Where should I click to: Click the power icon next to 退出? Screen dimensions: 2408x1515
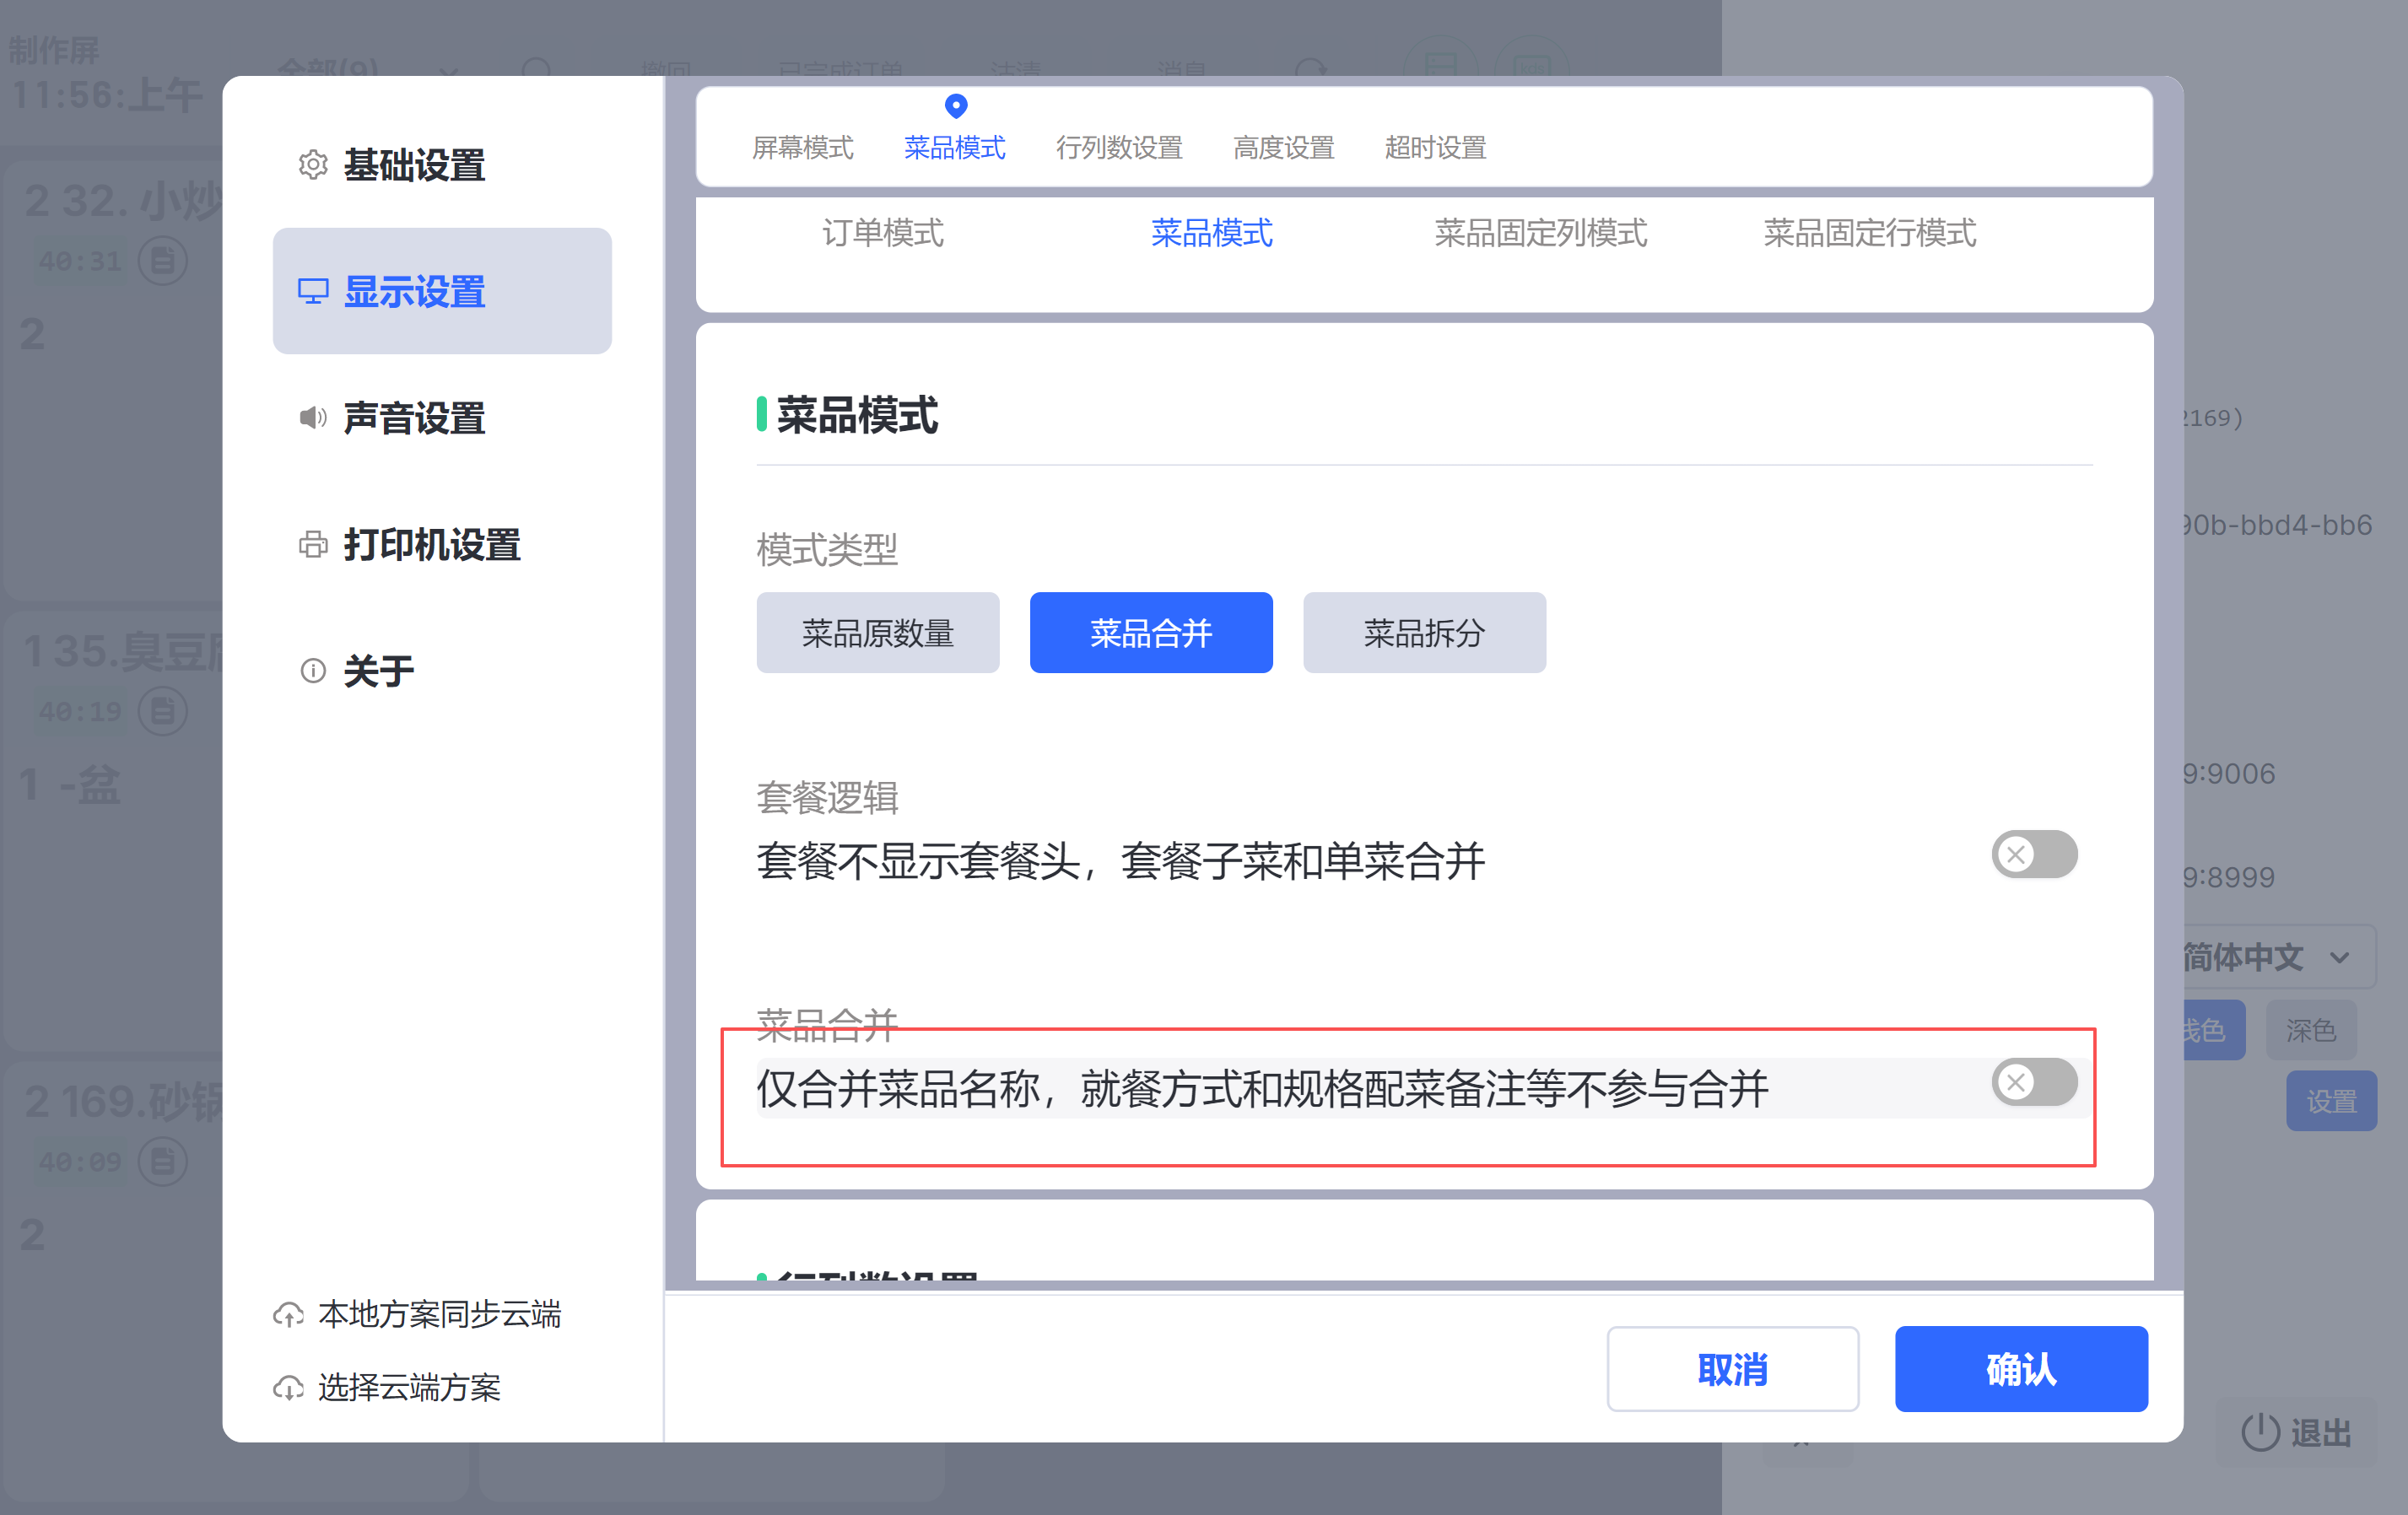click(x=2260, y=1431)
